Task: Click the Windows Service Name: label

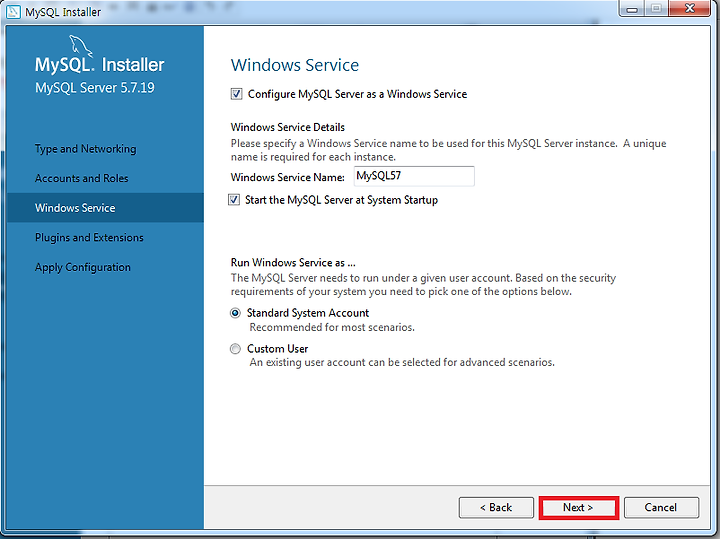Action: (x=287, y=177)
